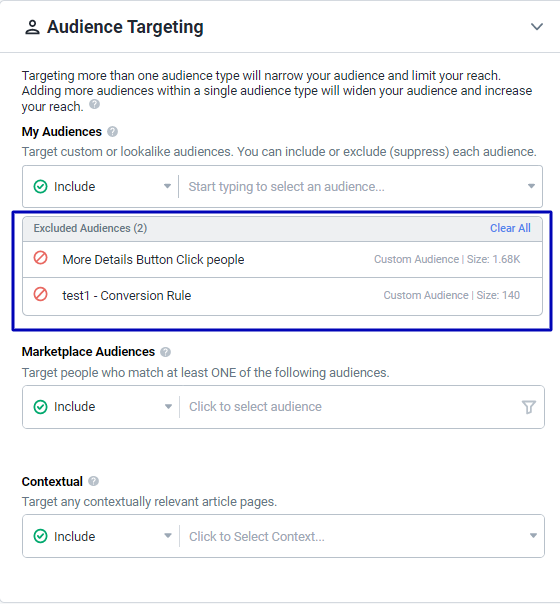Expand the My Audiences selection arrow

click(531, 186)
